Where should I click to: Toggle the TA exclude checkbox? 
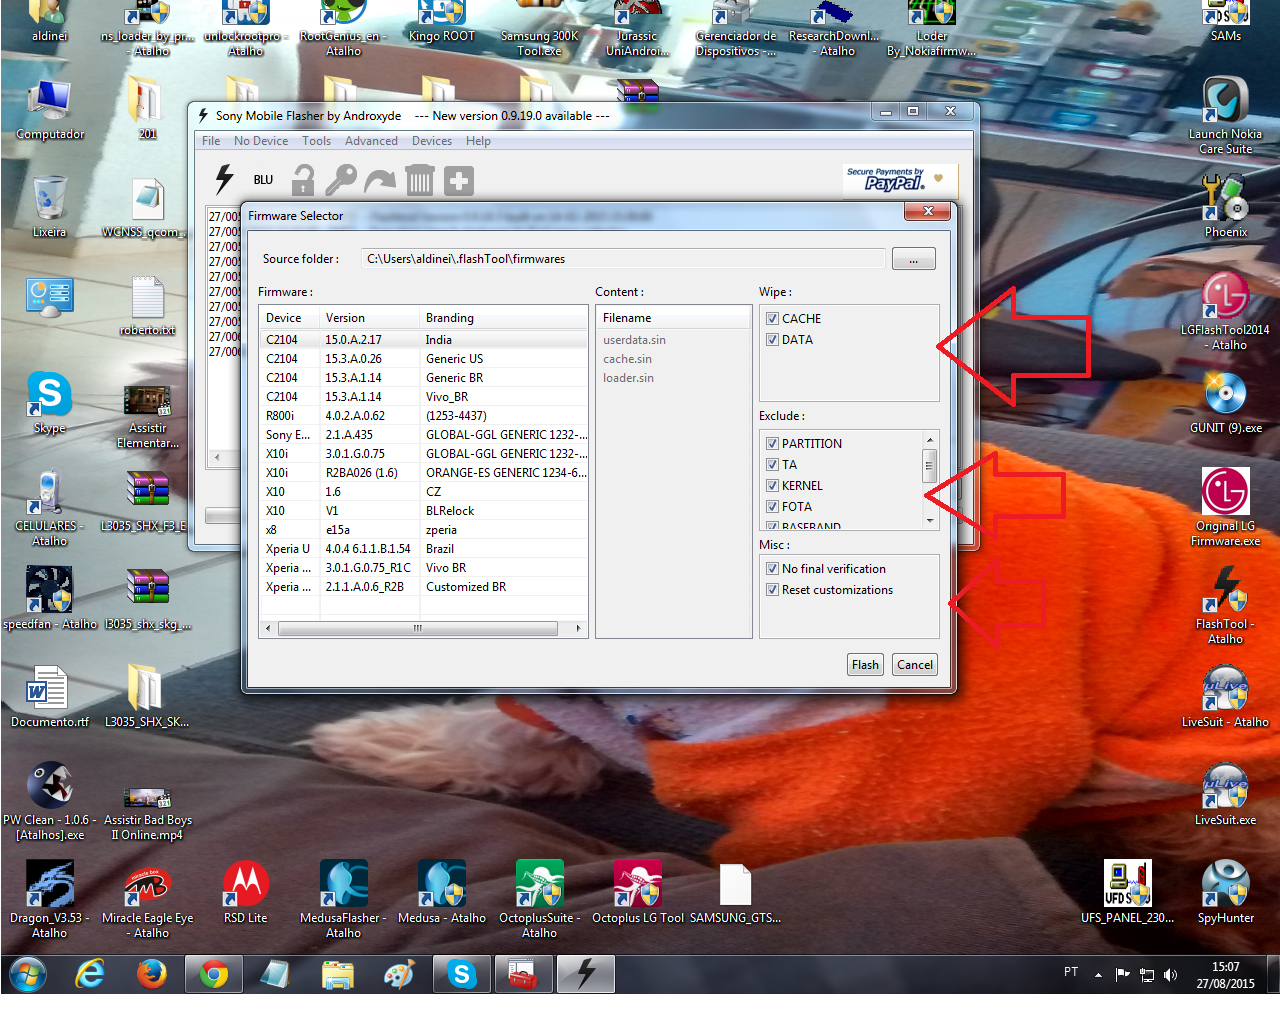click(772, 465)
